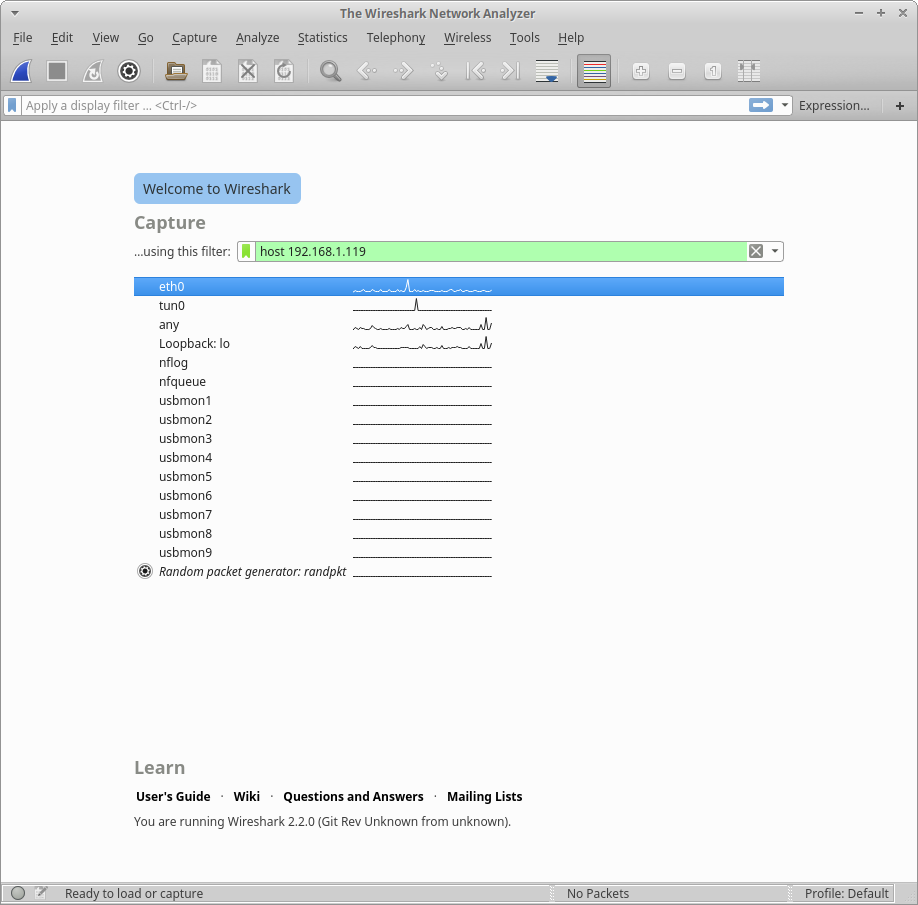Open the capture filter history dropdown
This screenshot has width=918, height=905.
pyautogui.click(x=775, y=251)
